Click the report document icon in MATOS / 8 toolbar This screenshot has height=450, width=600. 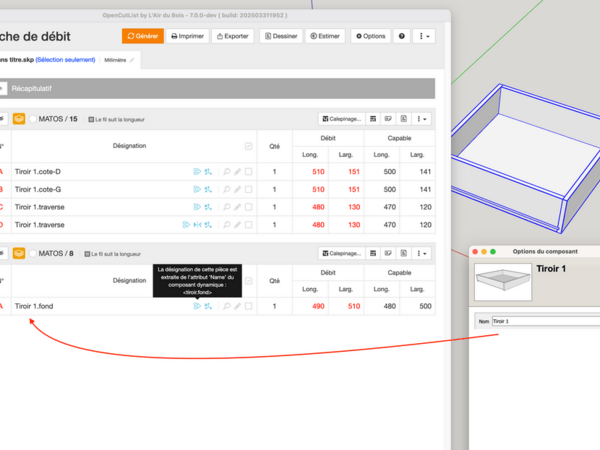tap(403, 253)
